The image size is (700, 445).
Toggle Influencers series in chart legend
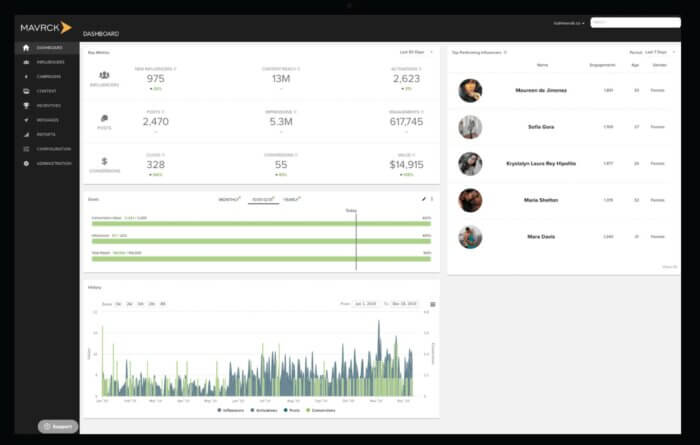pos(232,410)
